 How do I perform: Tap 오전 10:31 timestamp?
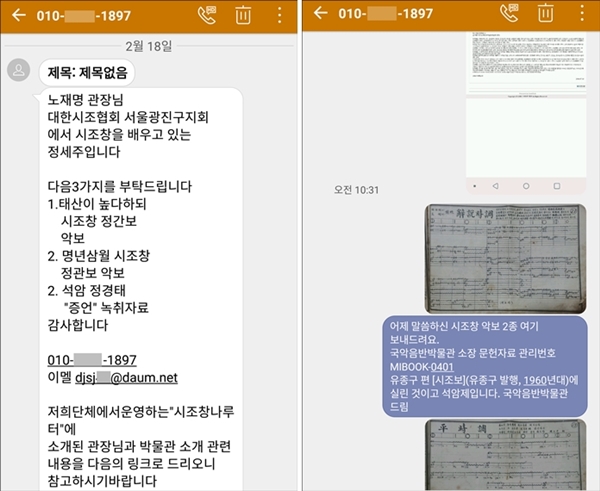[356, 190]
